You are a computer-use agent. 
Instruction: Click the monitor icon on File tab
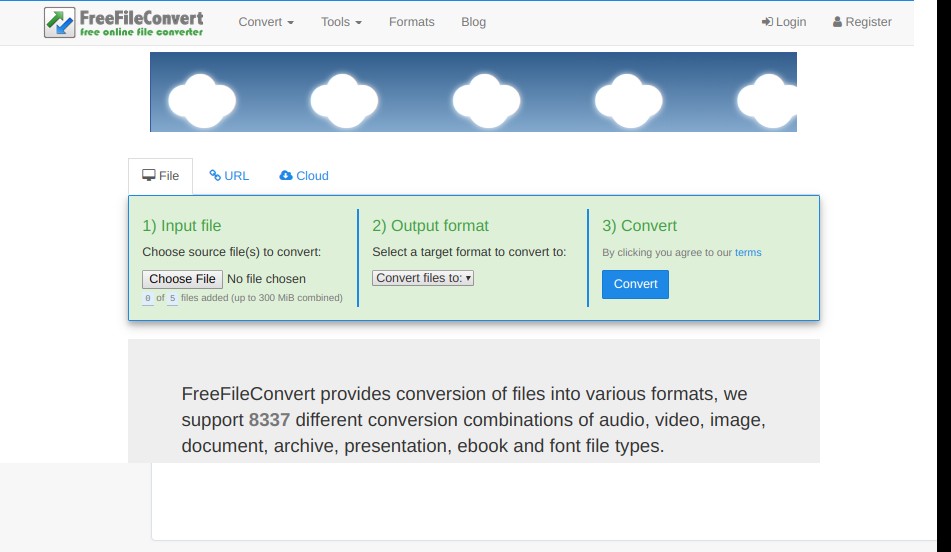click(149, 175)
